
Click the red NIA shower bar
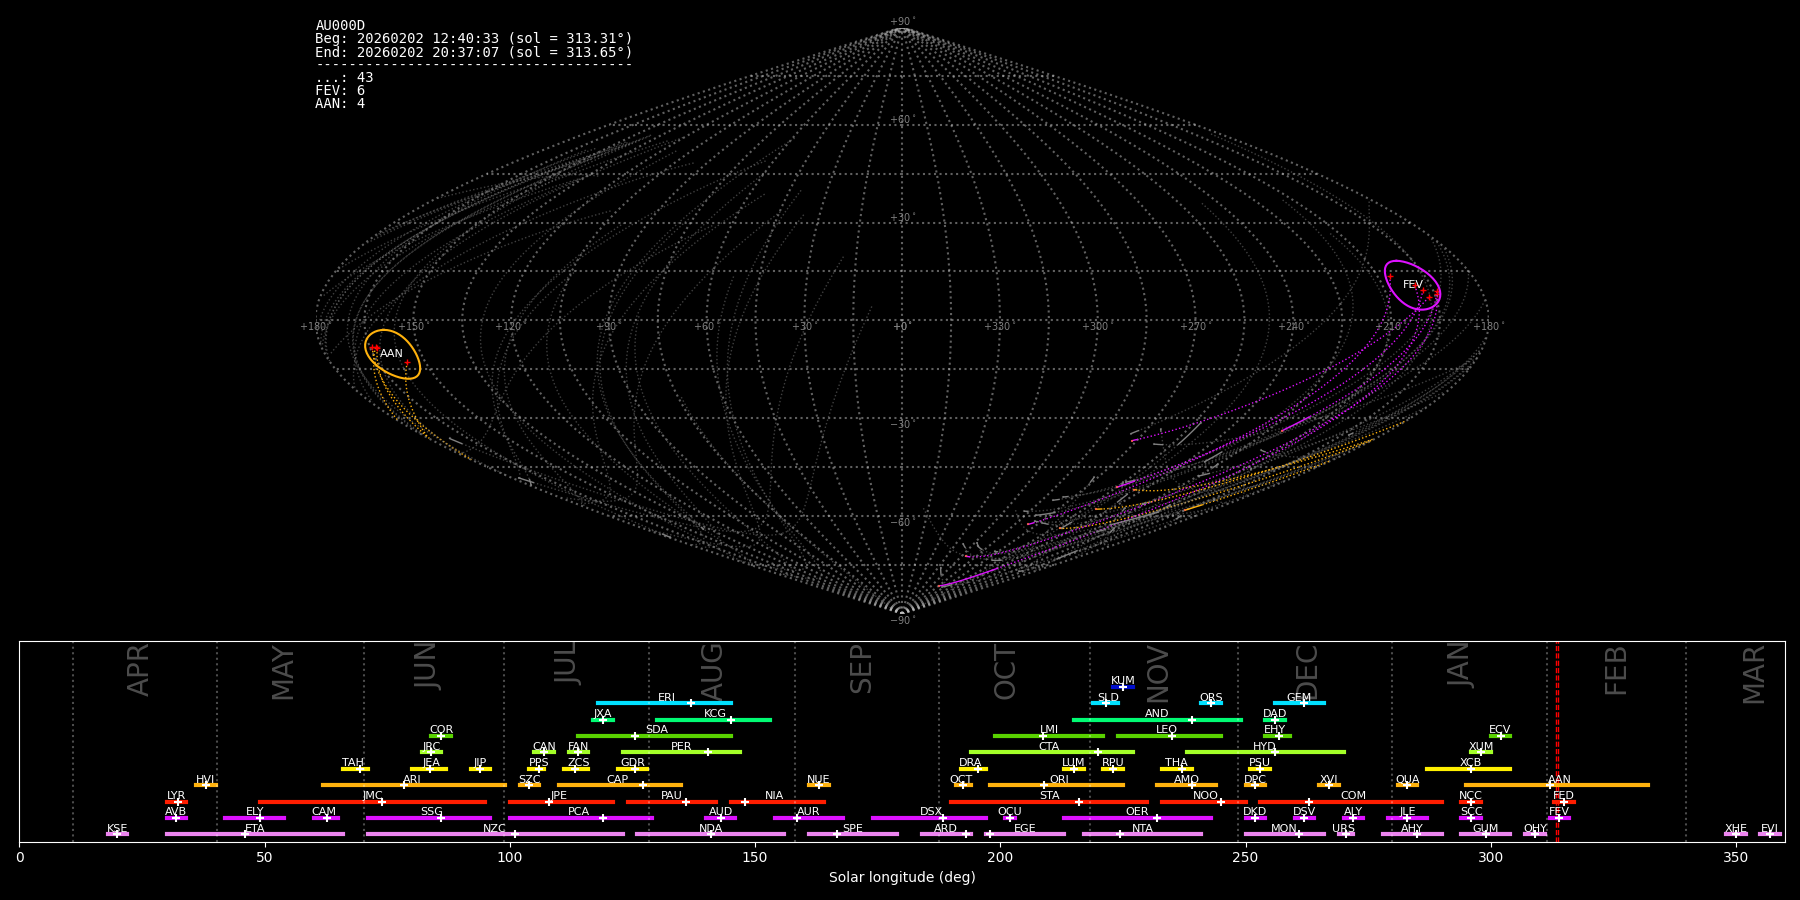777,802
